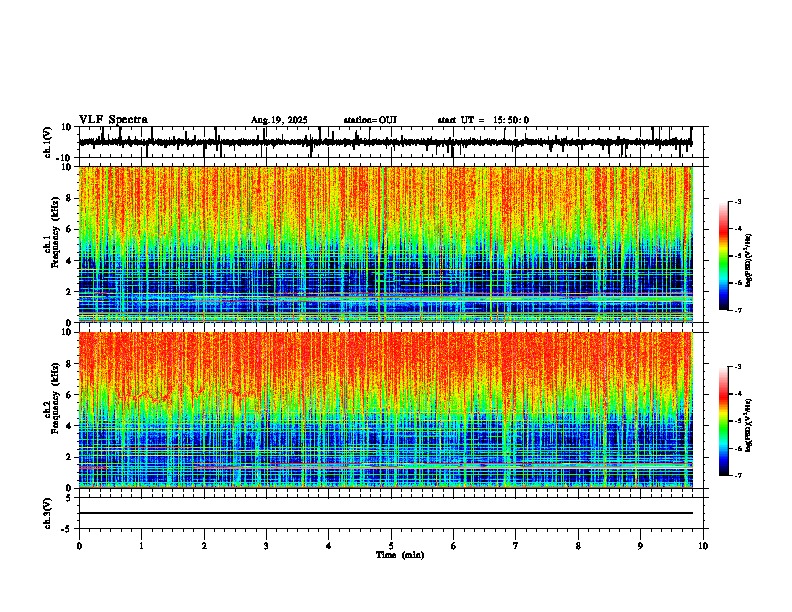Viewport: 792px width, 612px height.
Task: Select the "Time (min)" axis label
Action: tap(400, 555)
